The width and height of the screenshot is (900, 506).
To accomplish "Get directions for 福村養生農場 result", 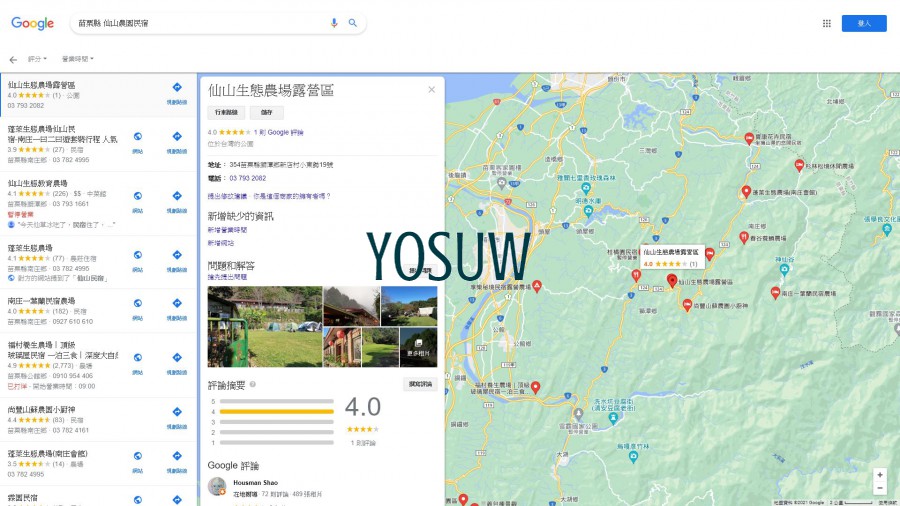I will [177, 363].
